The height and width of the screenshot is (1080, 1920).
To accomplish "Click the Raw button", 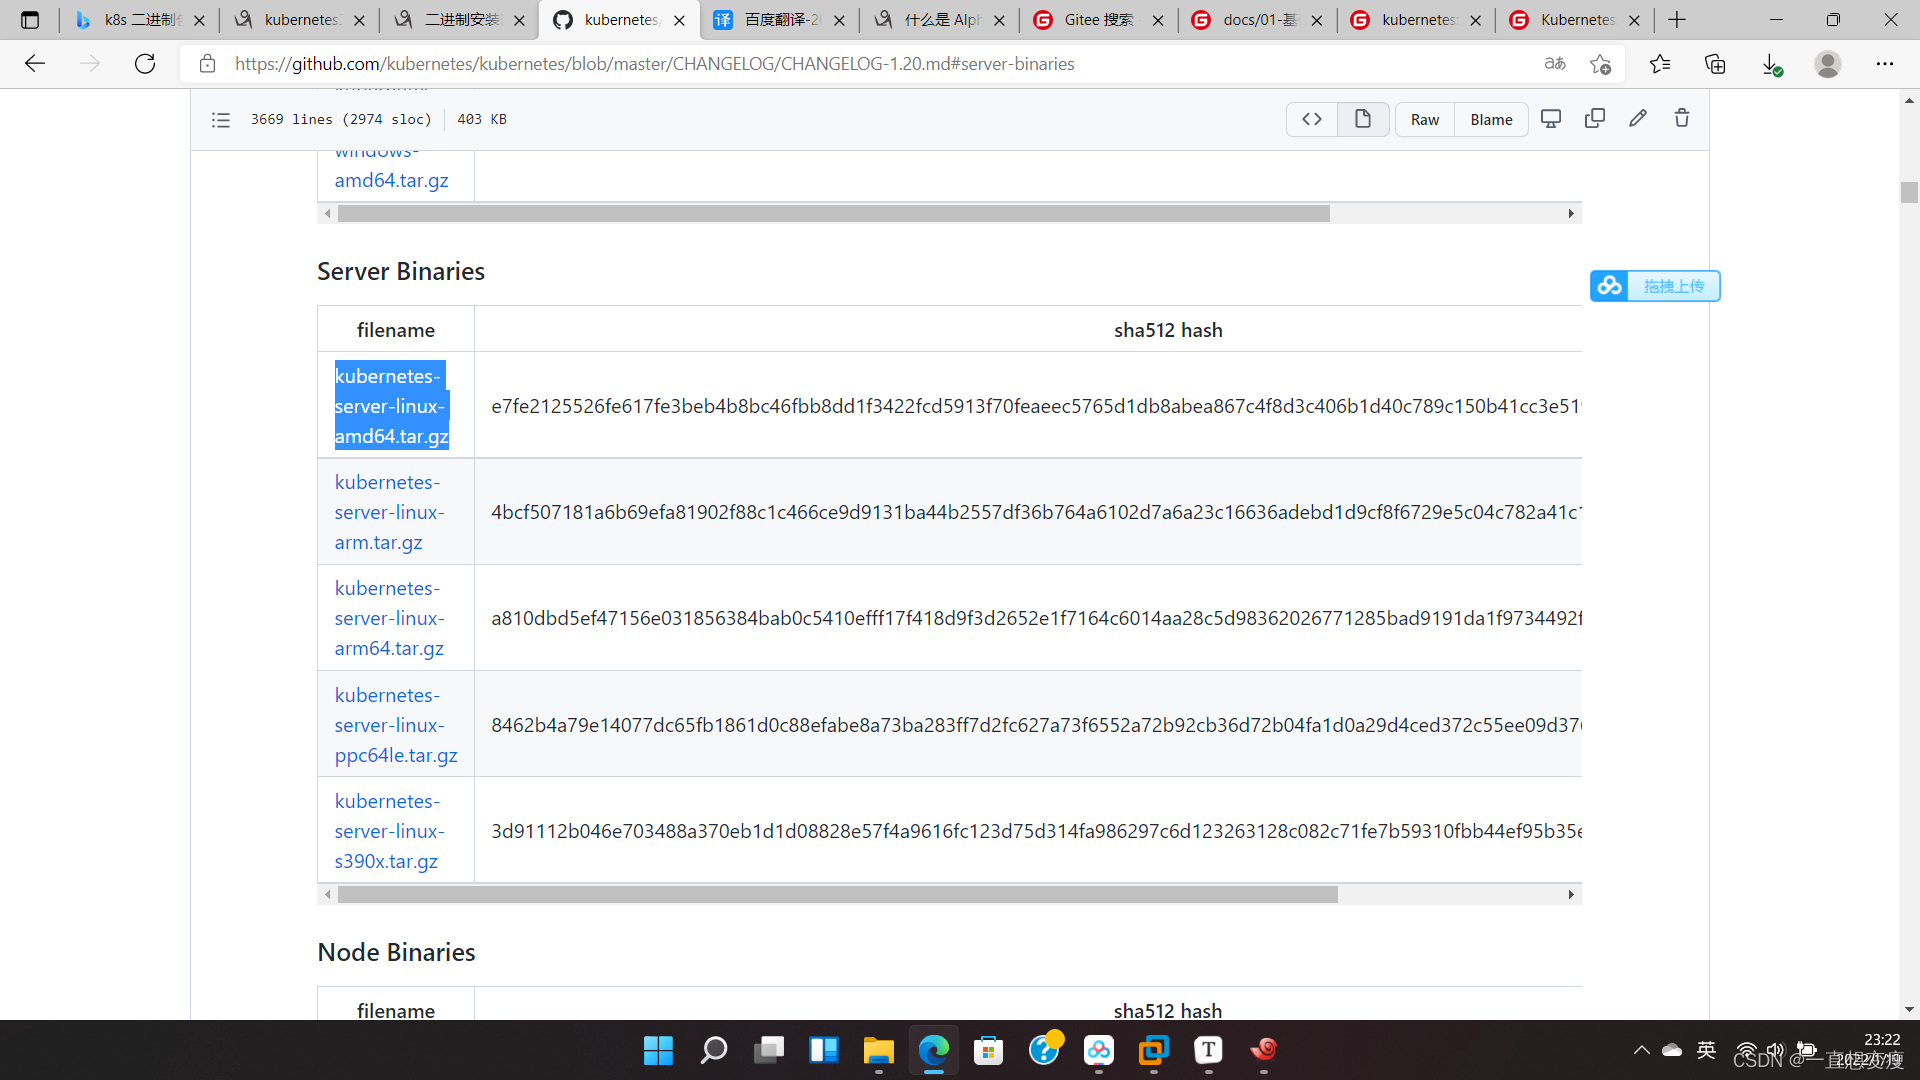I will point(1424,120).
